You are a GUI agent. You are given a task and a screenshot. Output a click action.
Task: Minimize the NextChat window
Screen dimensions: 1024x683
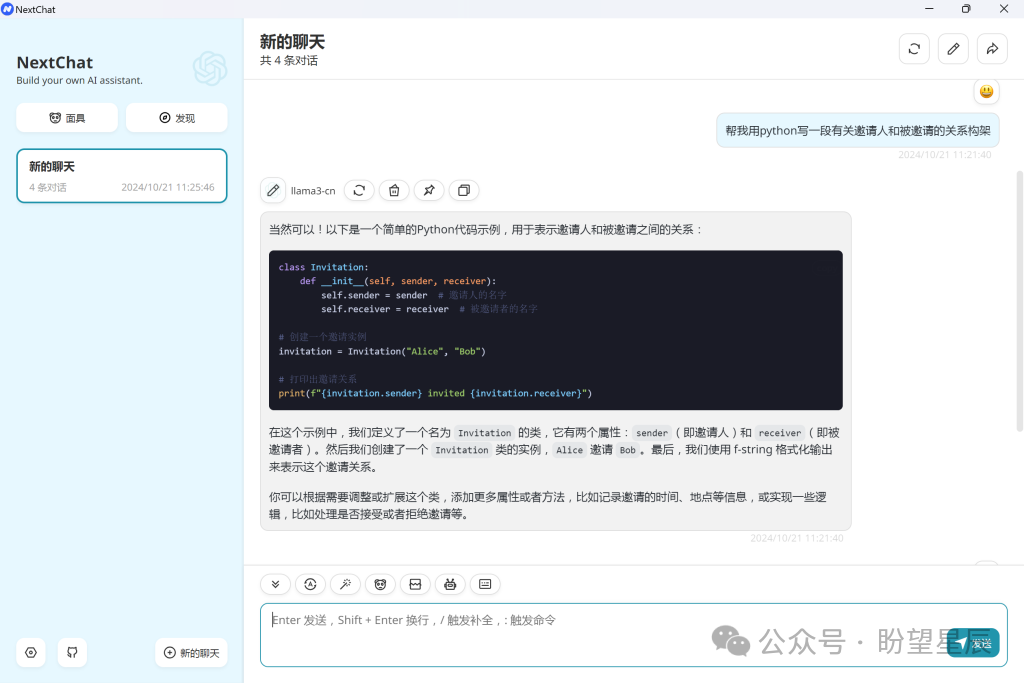pos(929,8)
